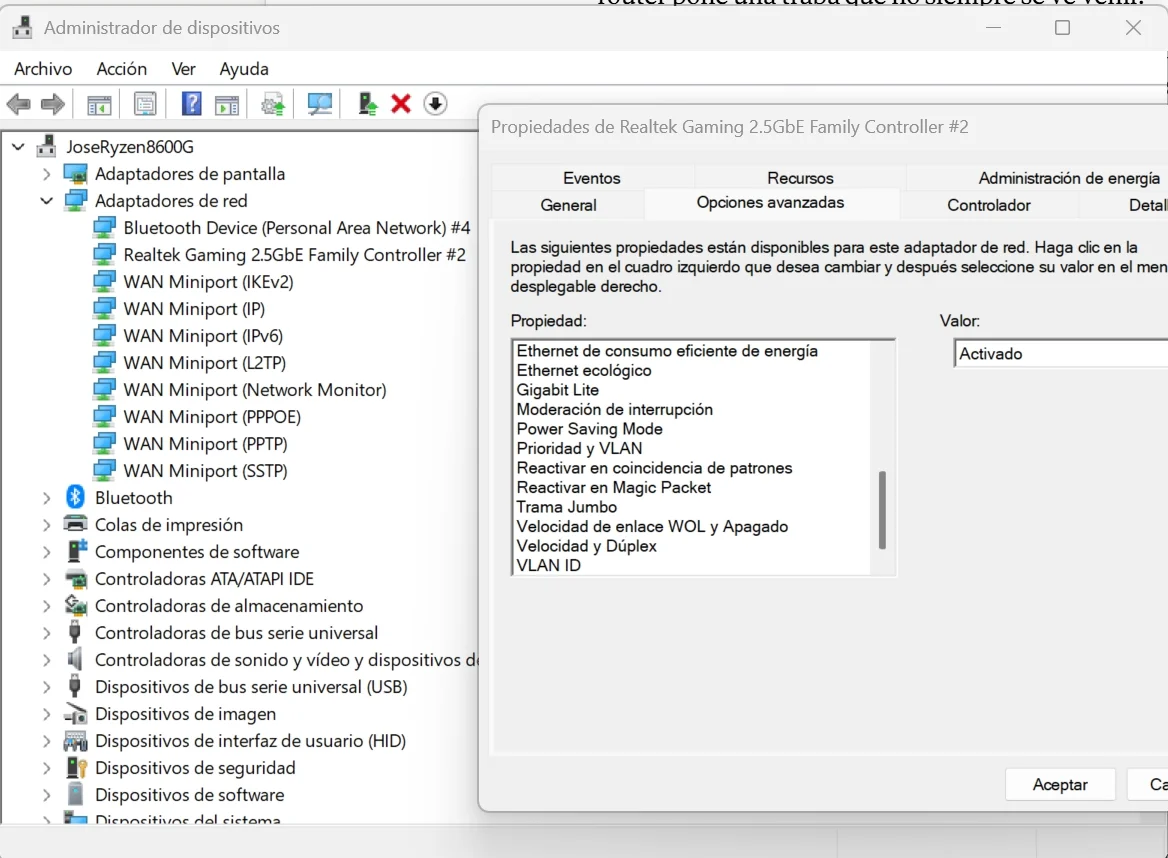The image size is (1168, 858).
Task: Click the property list scrollbar thumb
Action: coord(882,510)
